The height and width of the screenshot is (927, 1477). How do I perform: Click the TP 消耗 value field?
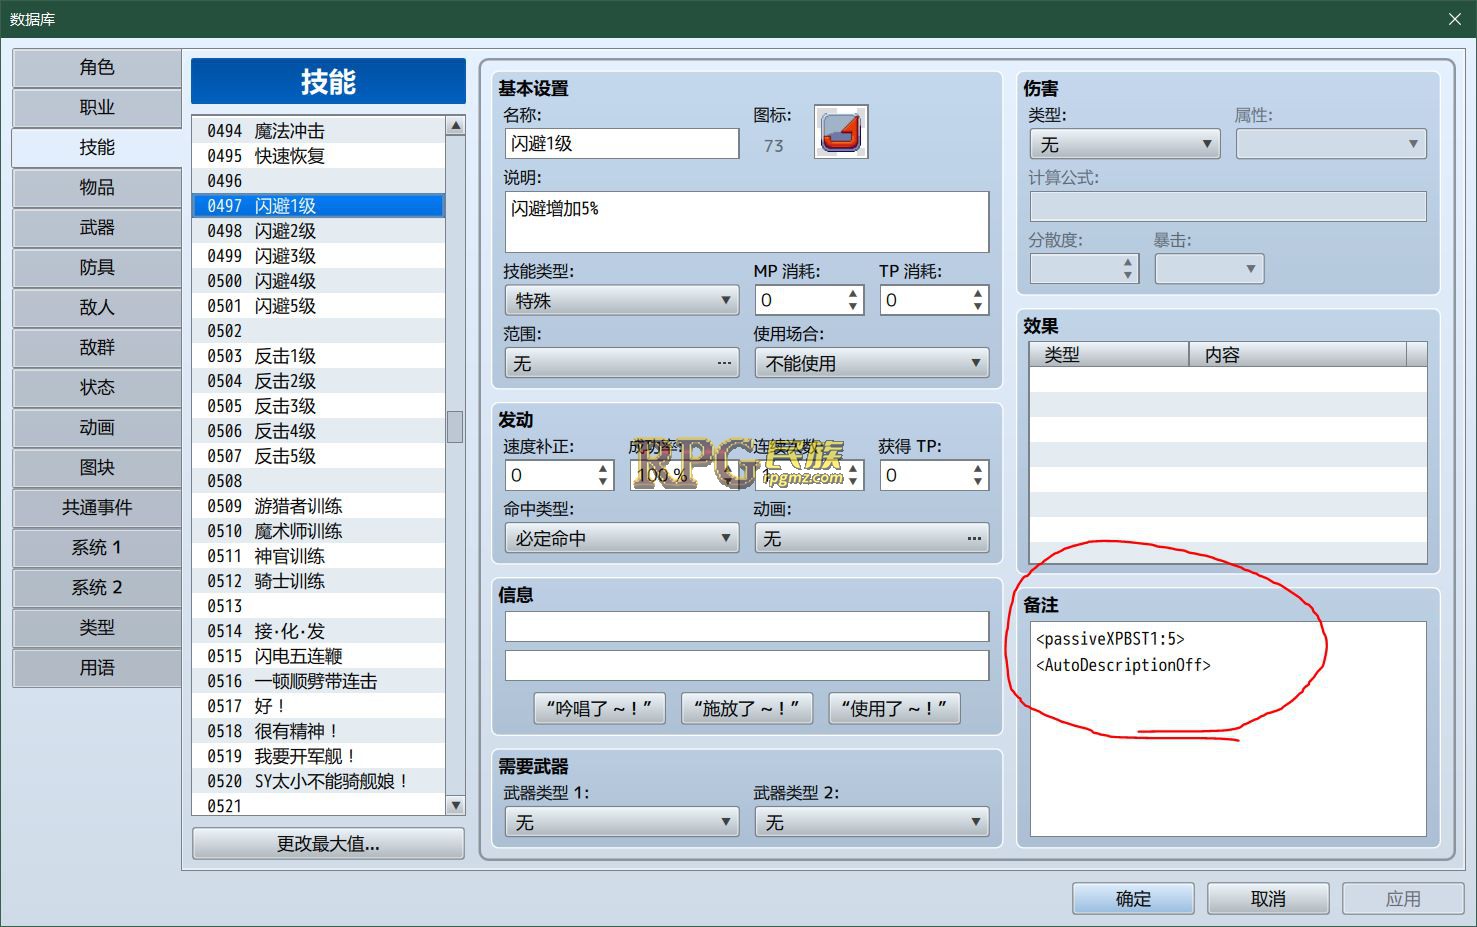(926, 300)
